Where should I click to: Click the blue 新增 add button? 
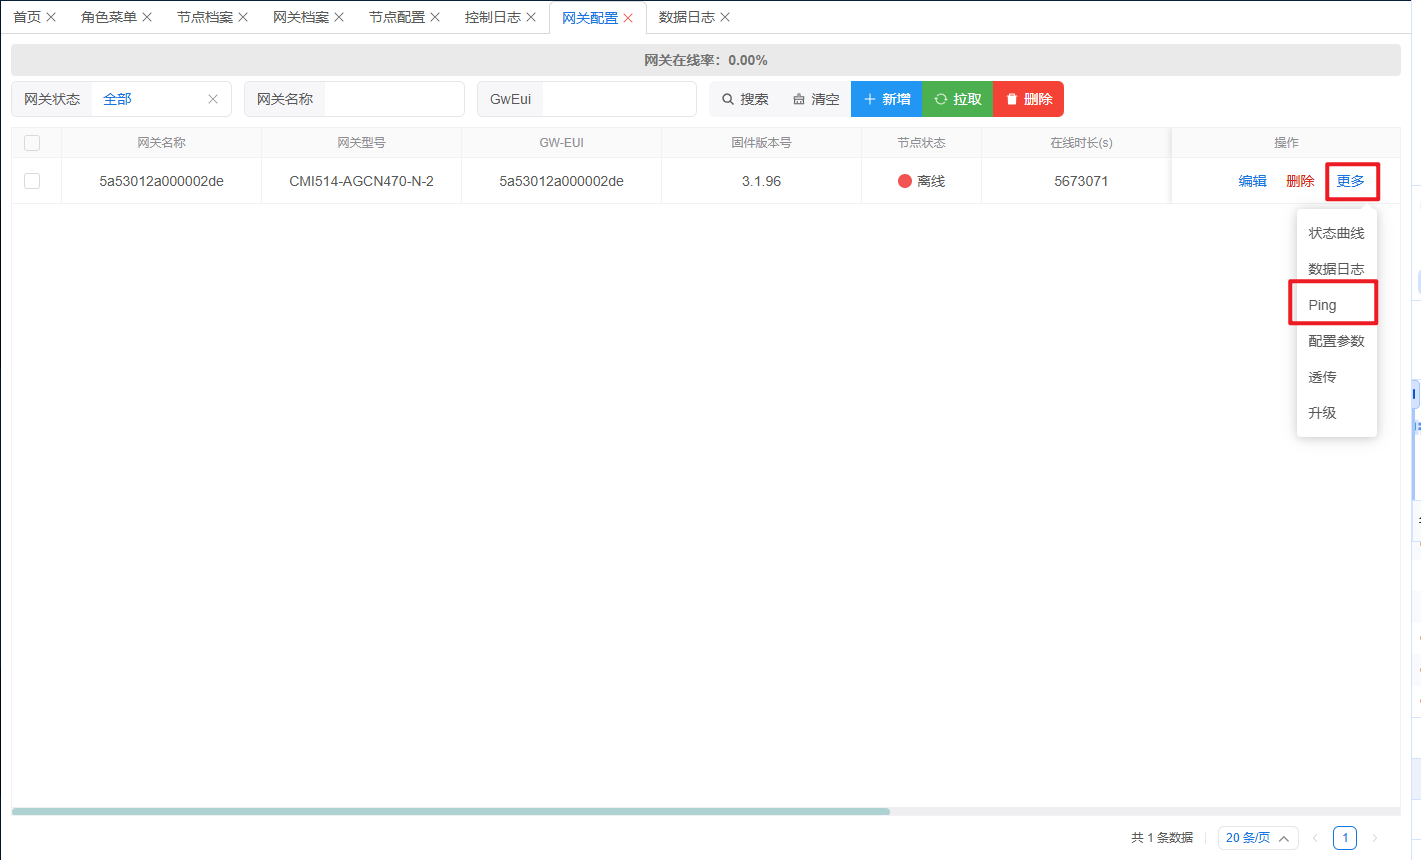click(887, 99)
